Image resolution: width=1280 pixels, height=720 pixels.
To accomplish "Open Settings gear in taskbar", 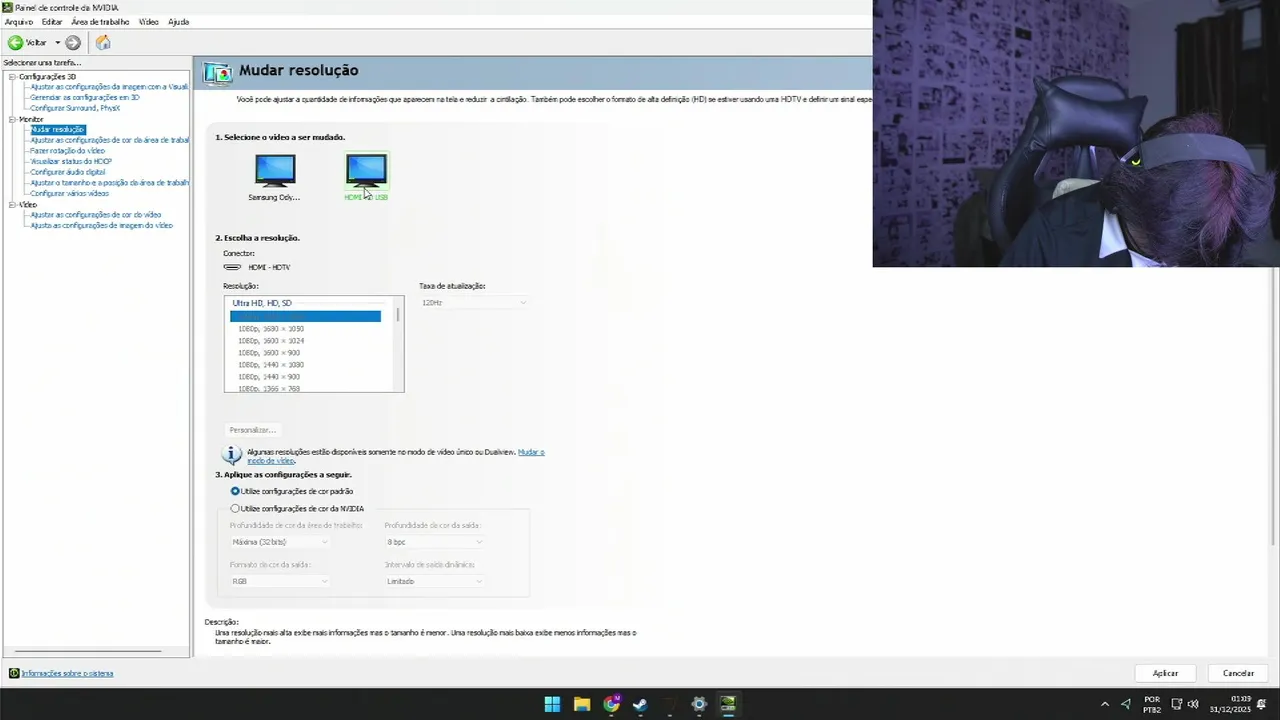I will coord(699,704).
